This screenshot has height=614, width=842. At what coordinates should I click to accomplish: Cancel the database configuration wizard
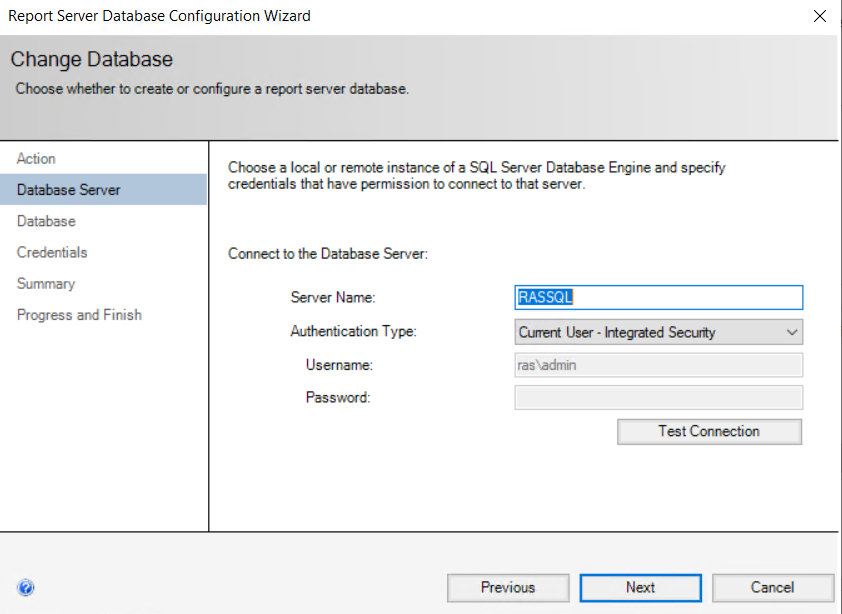click(x=772, y=588)
